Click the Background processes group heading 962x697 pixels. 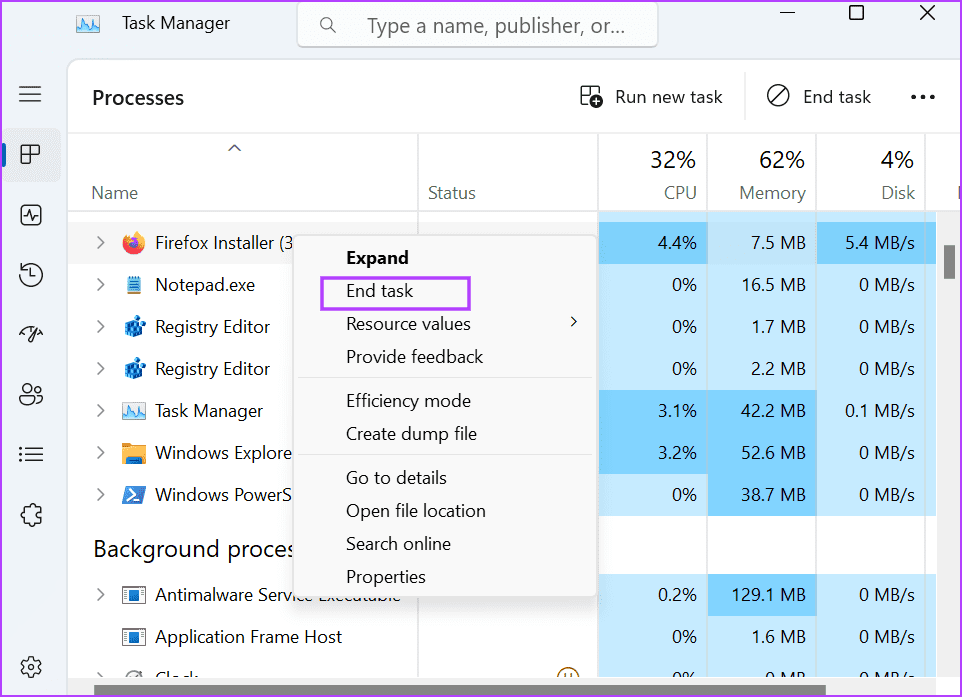[193, 549]
